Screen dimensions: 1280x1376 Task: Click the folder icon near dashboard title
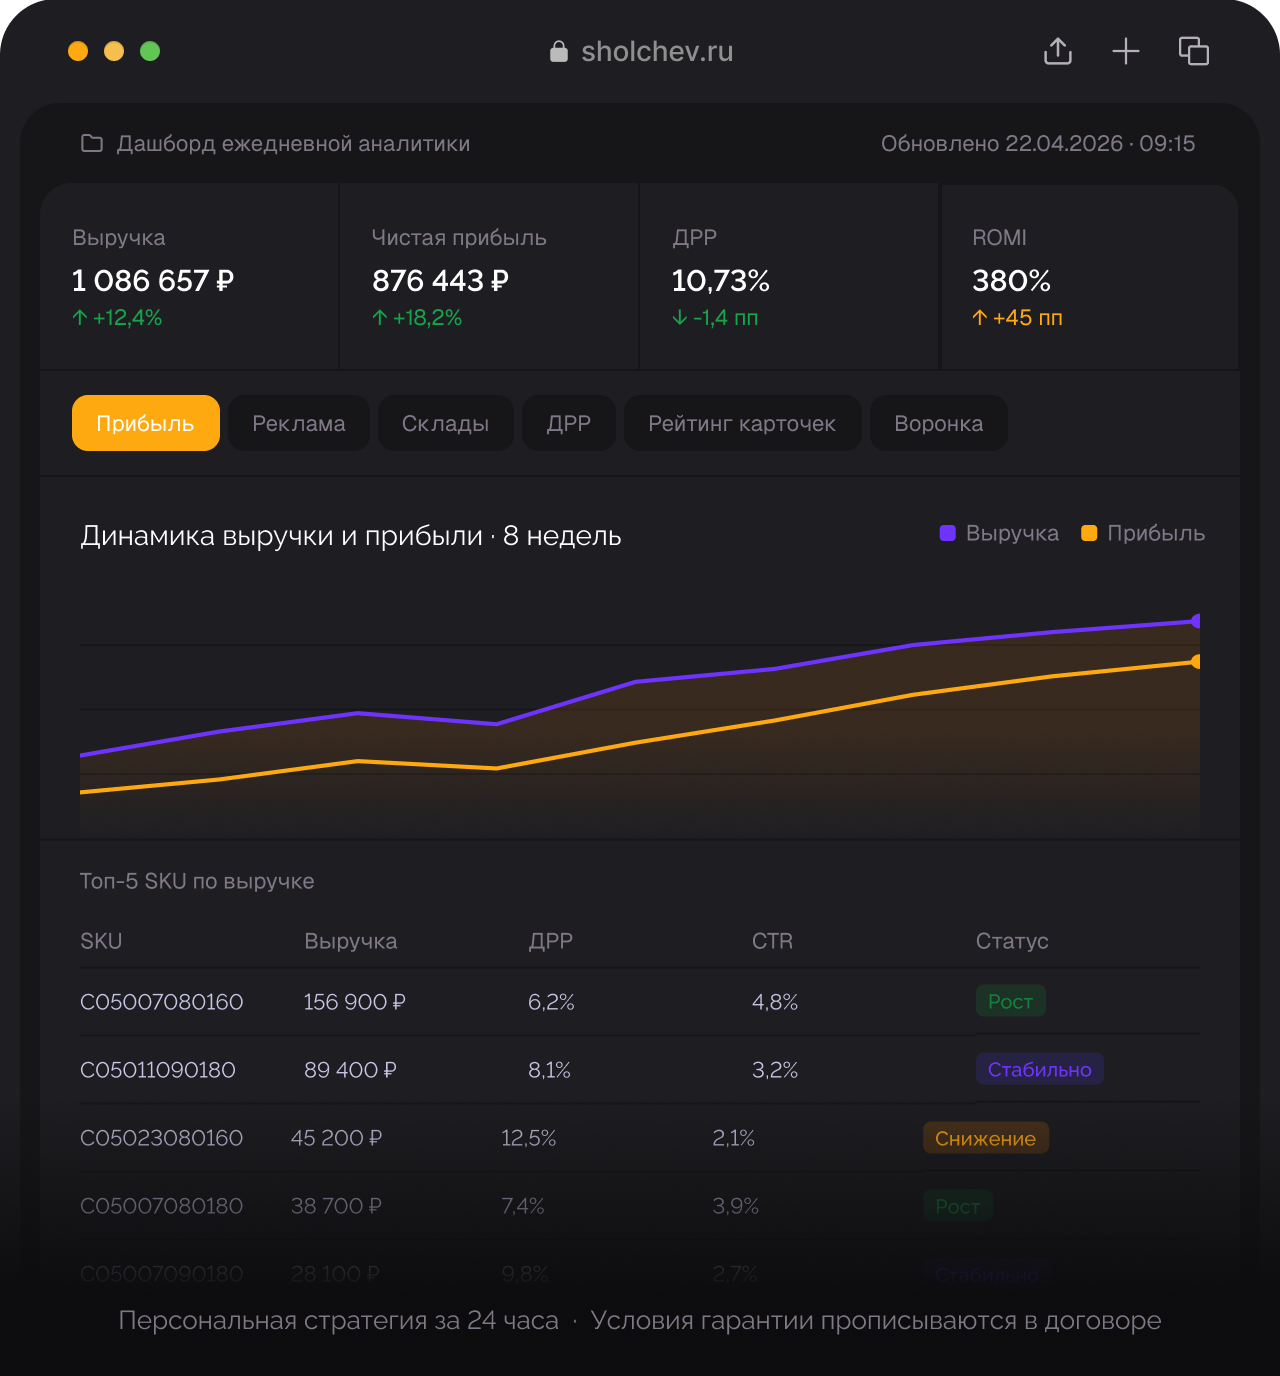click(x=92, y=143)
